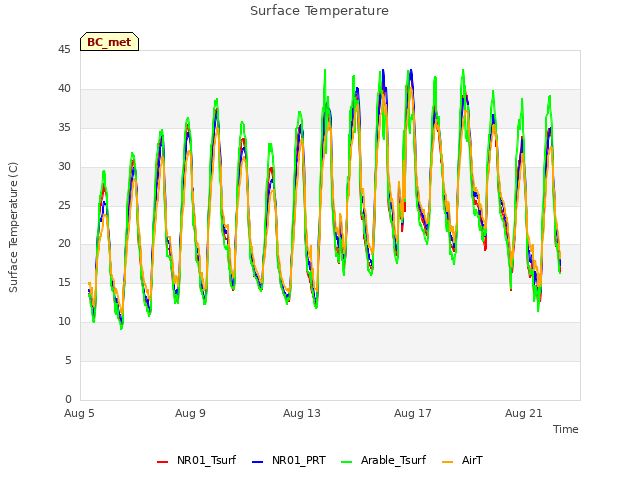Image resolution: width=640 pixels, height=480 pixels.
Task: Click the 25 y-axis tick label
Action: click(64, 205)
